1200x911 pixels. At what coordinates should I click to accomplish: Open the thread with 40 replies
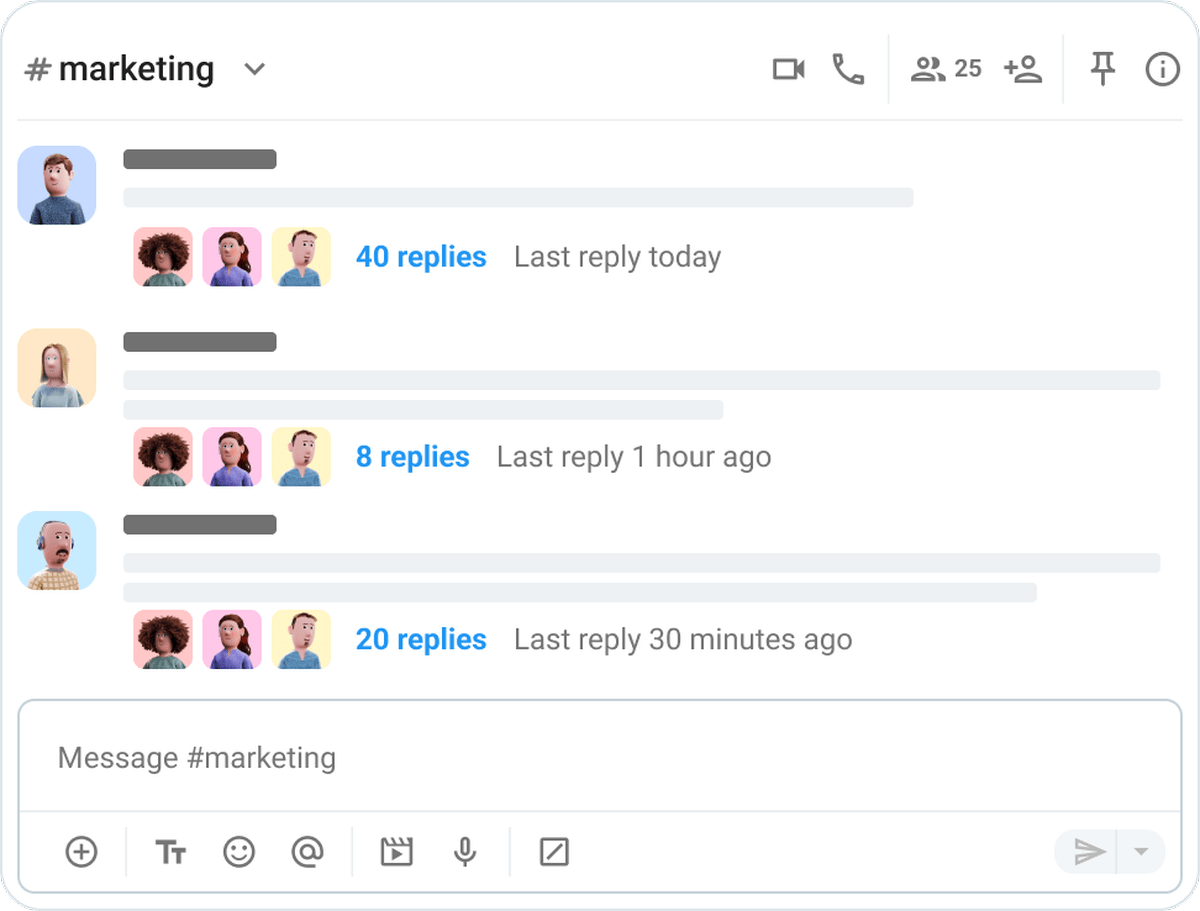[x=421, y=257]
